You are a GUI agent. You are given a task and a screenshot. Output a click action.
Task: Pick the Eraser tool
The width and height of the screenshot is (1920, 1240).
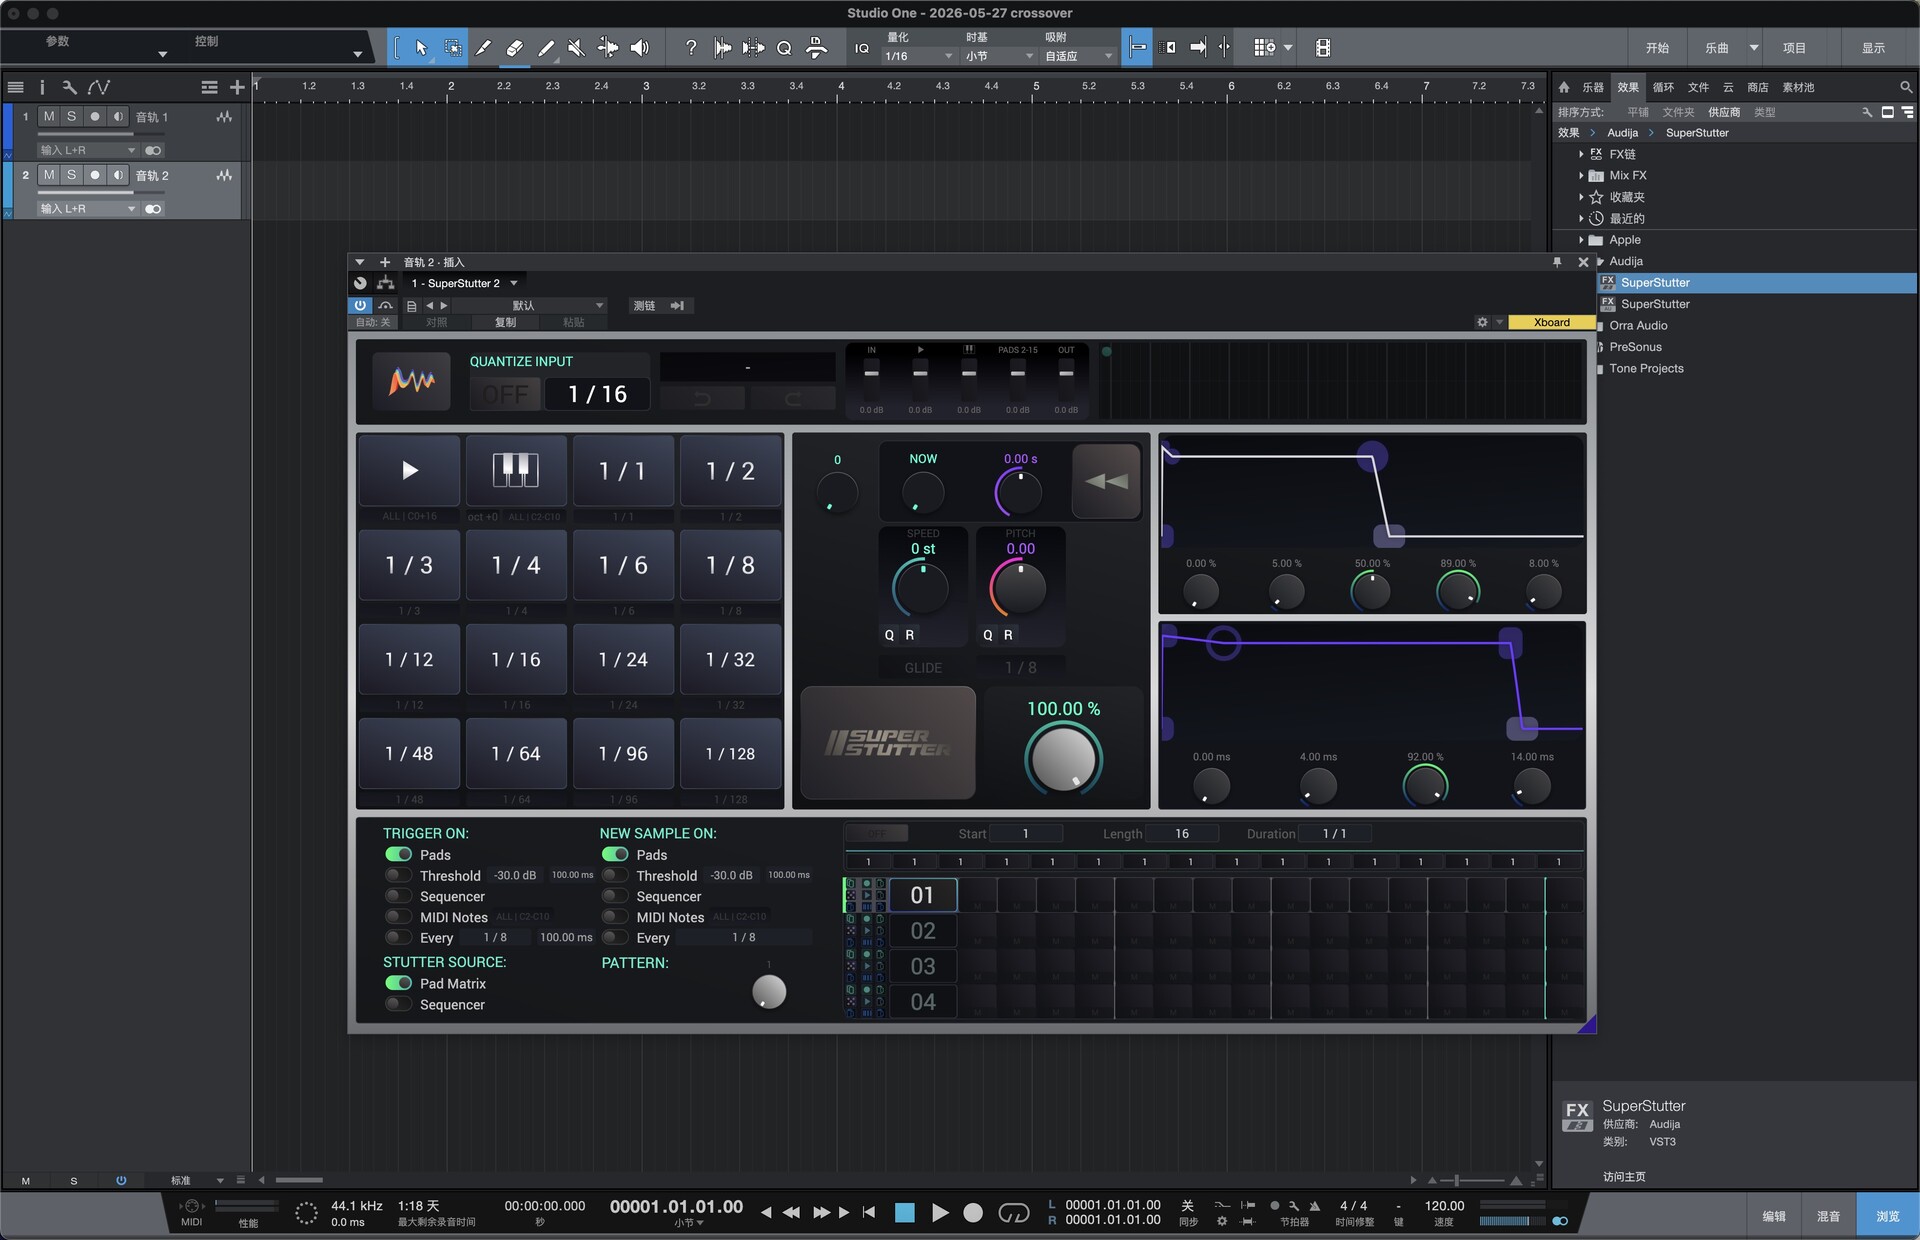tap(514, 48)
